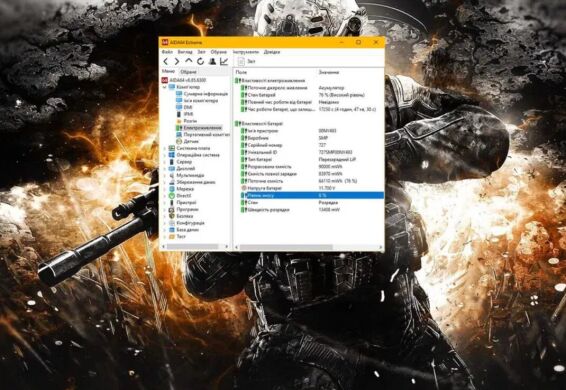
Task: Select the Тип батареї row
Action: pos(309,159)
